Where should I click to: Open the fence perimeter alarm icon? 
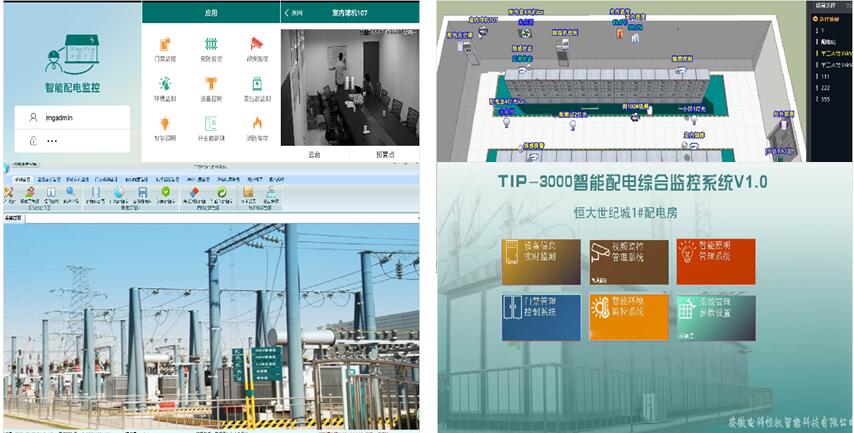tap(211, 44)
